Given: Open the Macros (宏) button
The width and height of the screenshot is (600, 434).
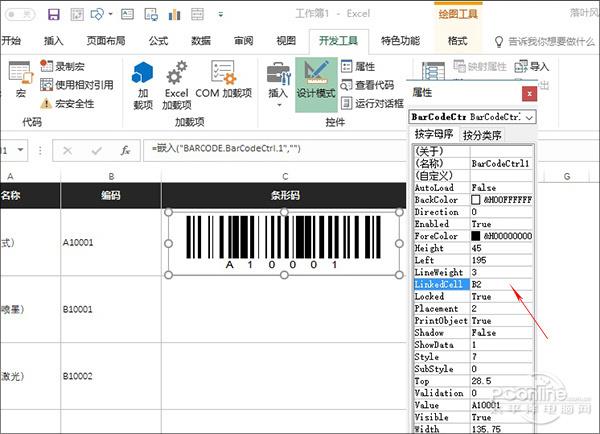Looking at the screenshot, I should pyautogui.click(x=19, y=81).
